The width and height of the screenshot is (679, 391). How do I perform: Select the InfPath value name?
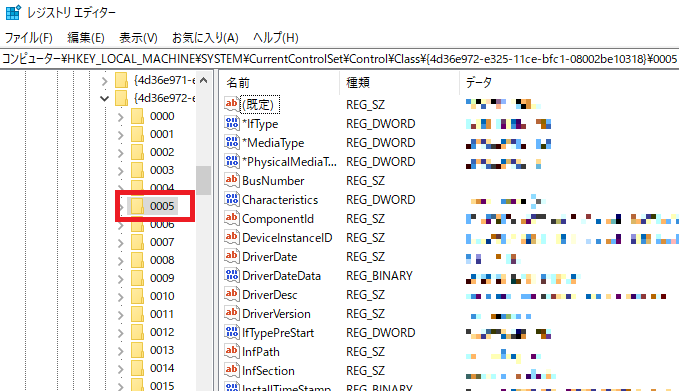tap(261, 352)
